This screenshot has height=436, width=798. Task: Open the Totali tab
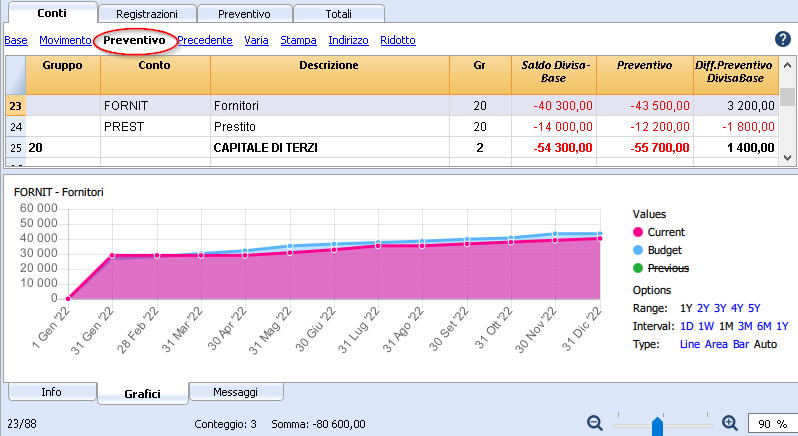(x=338, y=14)
